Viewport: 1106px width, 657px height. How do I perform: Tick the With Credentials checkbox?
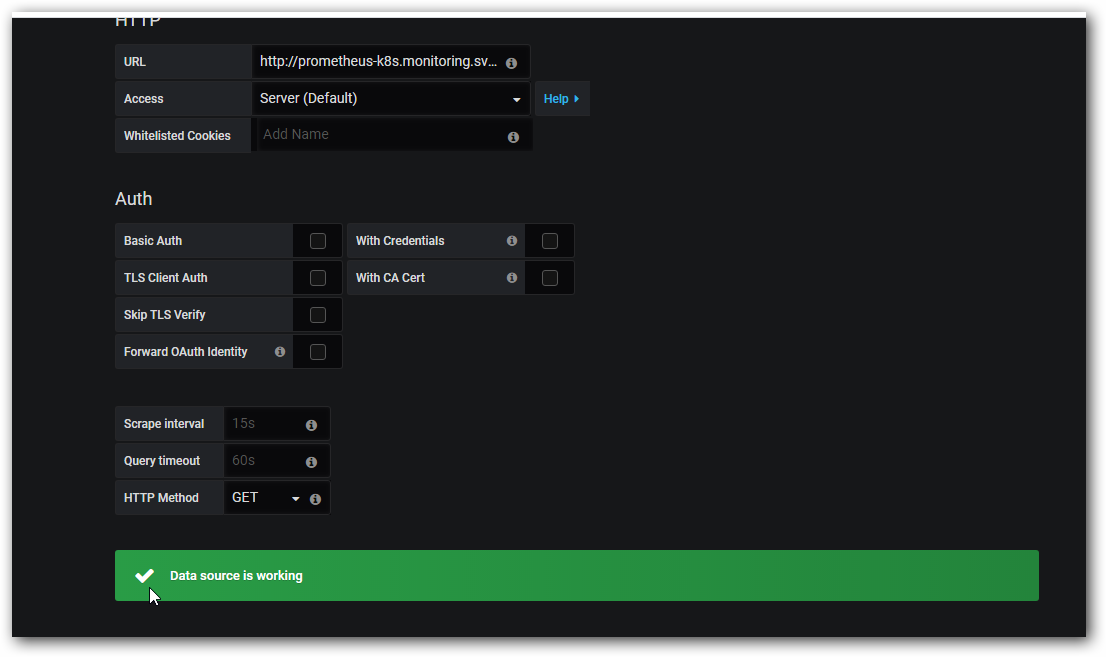549,241
